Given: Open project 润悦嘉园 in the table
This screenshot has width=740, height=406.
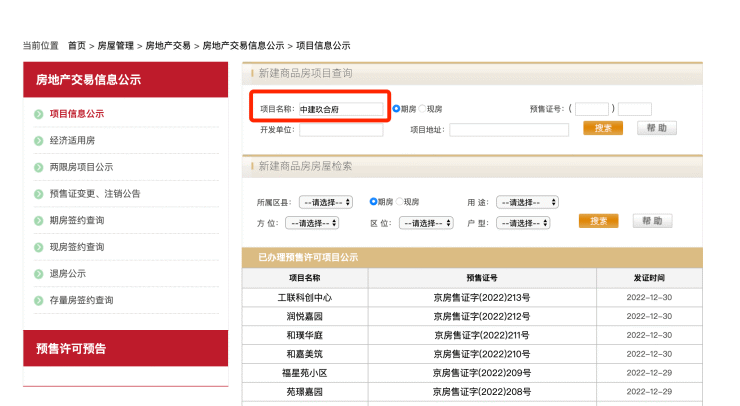Looking at the screenshot, I should pyautogui.click(x=304, y=317).
